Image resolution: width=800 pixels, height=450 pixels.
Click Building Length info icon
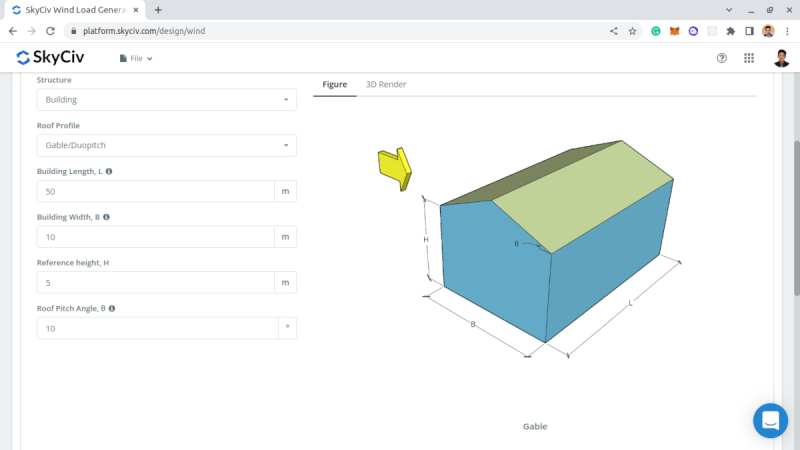pos(109,171)
